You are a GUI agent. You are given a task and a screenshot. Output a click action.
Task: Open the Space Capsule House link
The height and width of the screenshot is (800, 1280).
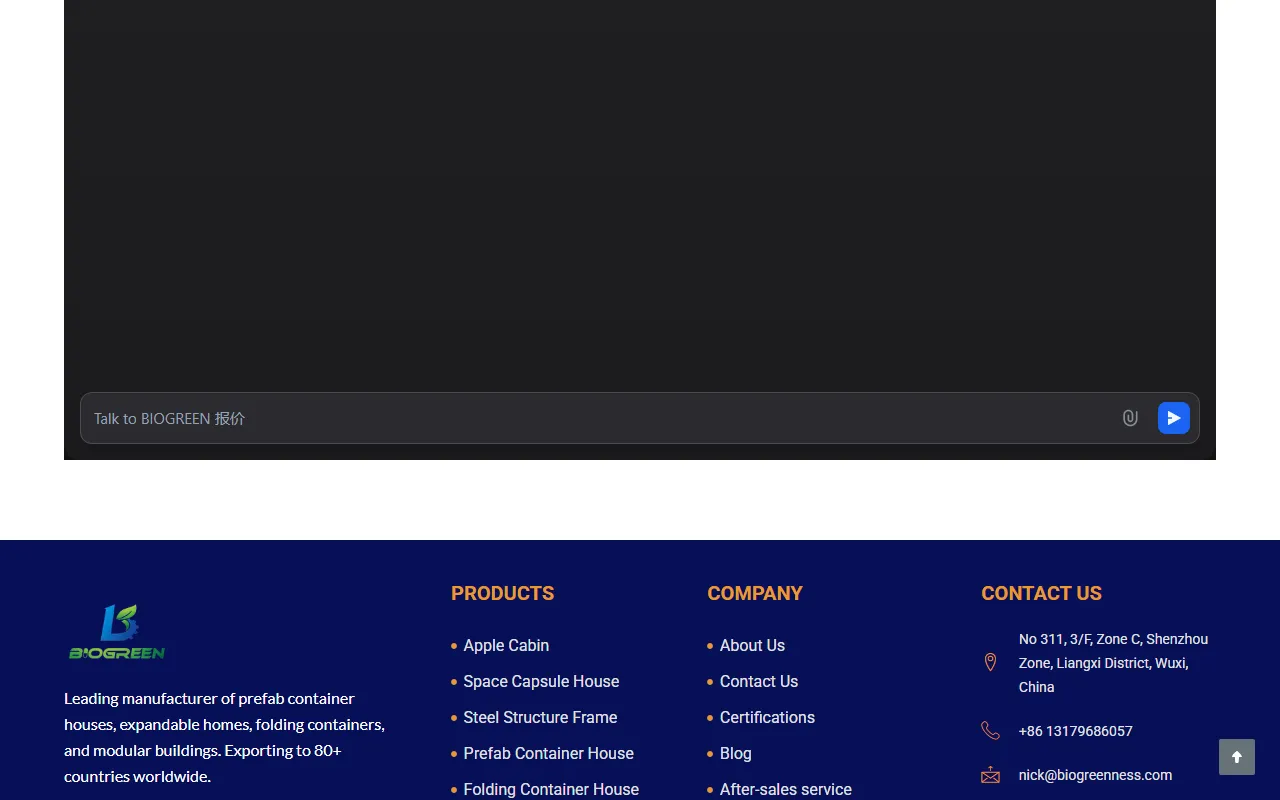pyautogui.click(x=541, y=681)
